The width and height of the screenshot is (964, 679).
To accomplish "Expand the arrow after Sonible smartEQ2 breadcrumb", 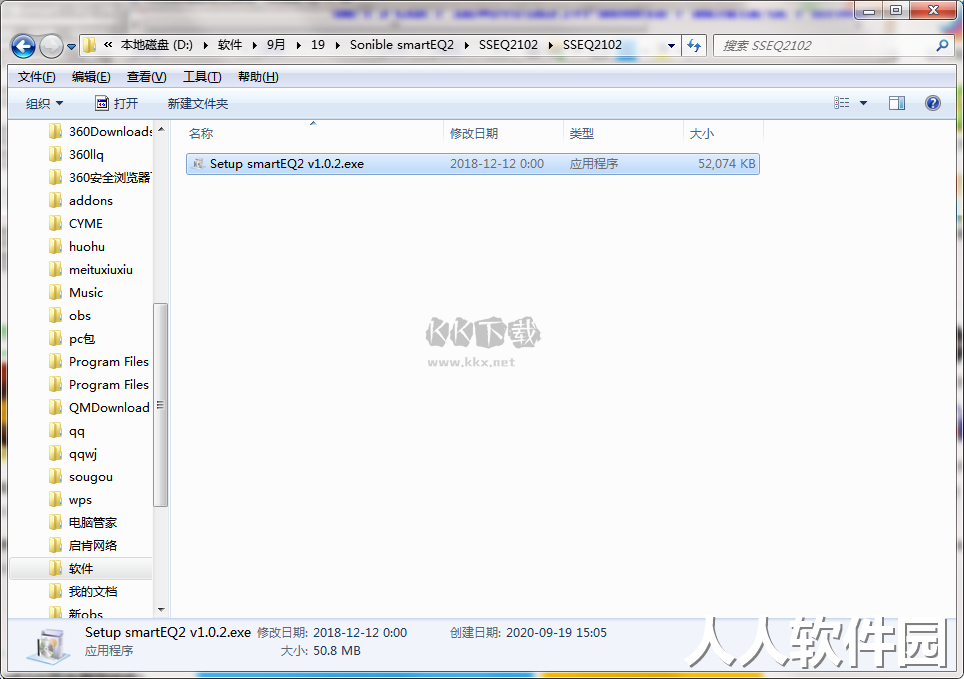I will (x=467, y=46).
